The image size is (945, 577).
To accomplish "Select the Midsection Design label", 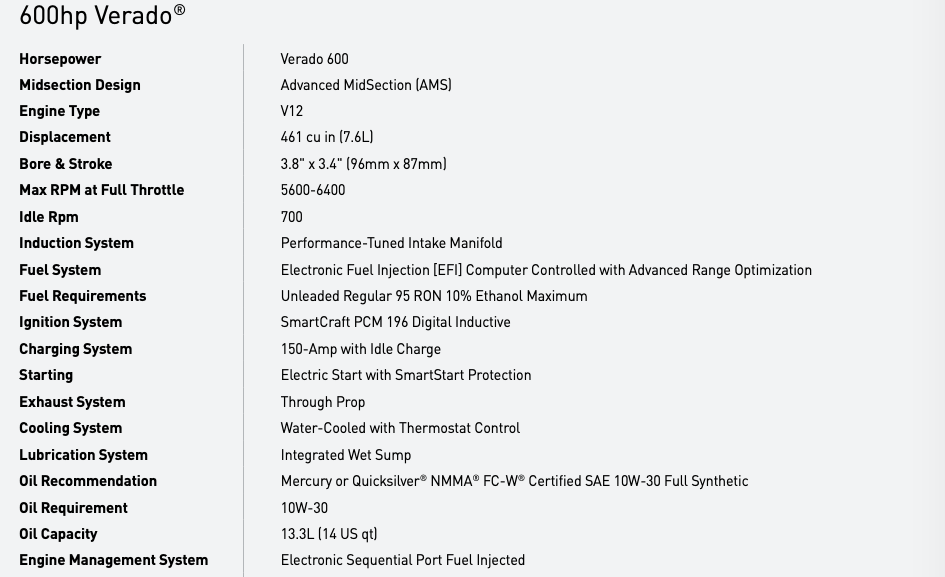I will coord(80,86).
